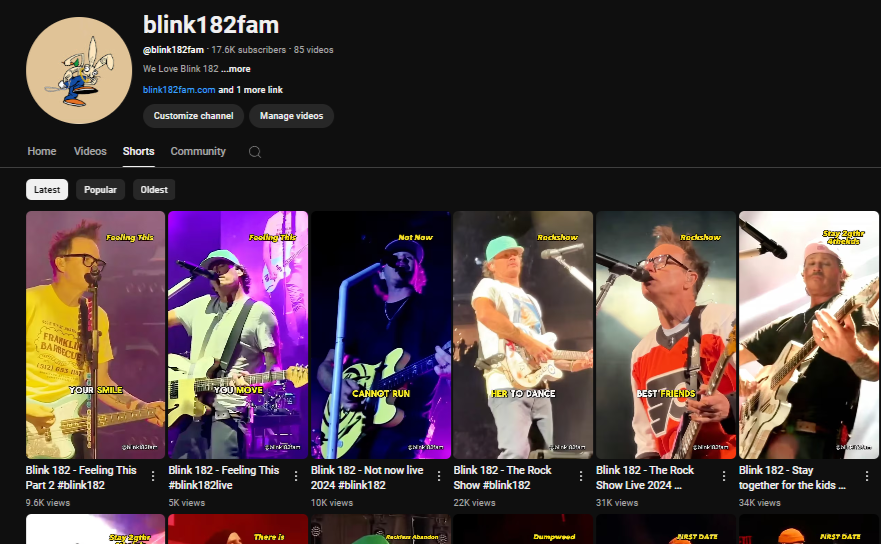Expand channel description with ...more
This screenshot has width=881, height=544.
click(x=236, y=69)
